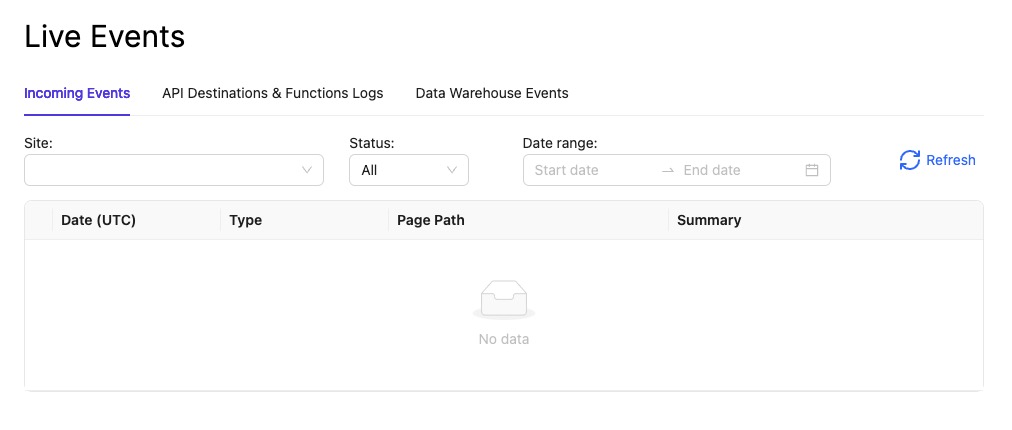This screenshot has height=430, width=1012.
Task: Switch to the Incoming Events tab
Action: coord(77,93)
